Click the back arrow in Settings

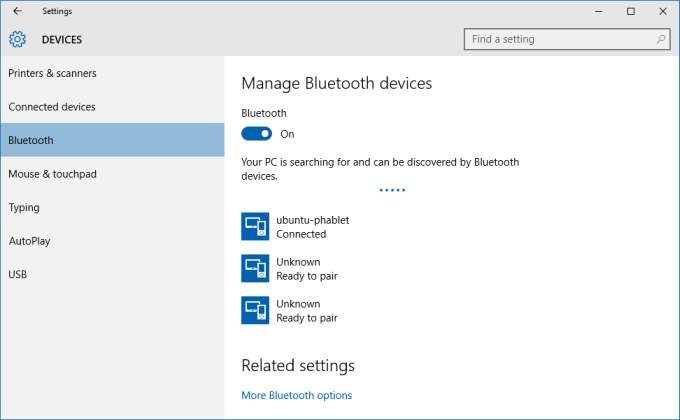pyautogui.click(x=17, y=11)
